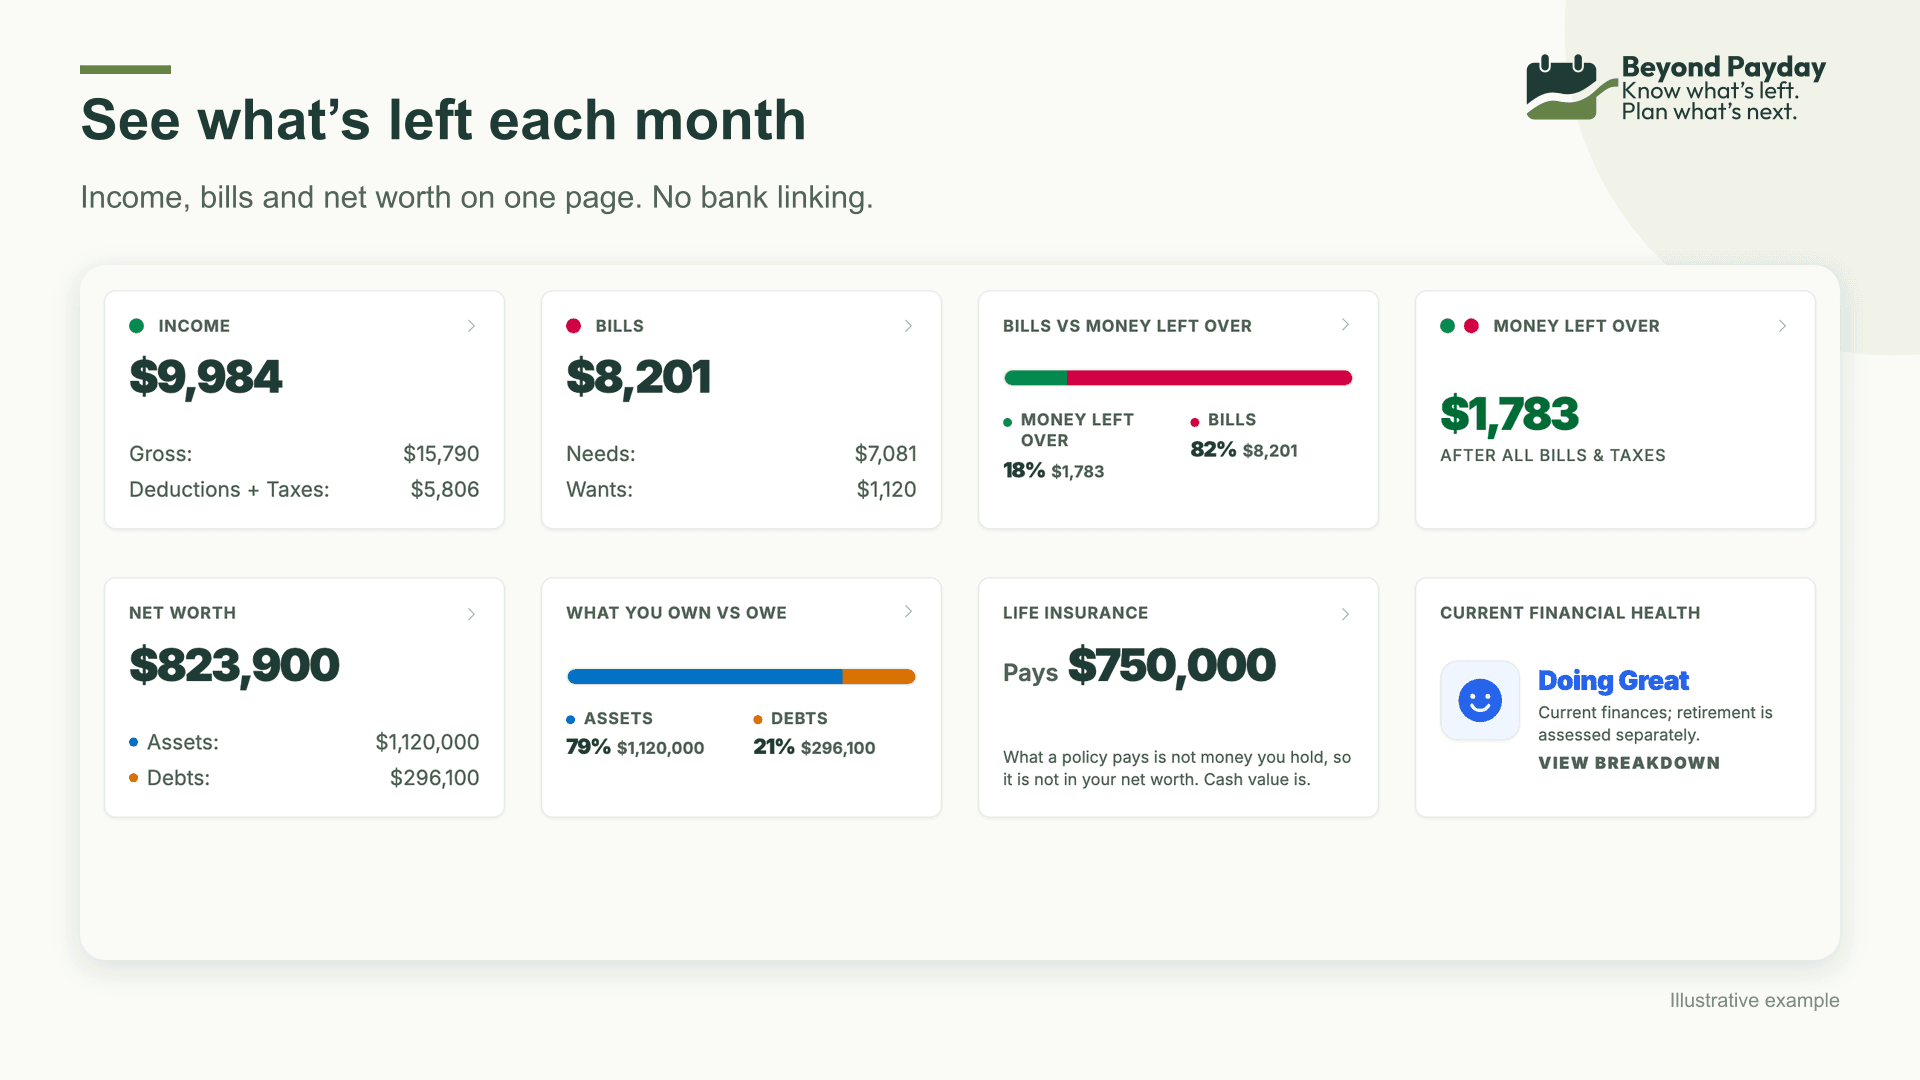Open the Bills card chevron
This screenshot has width=1920, height=1080.
(908, 326)
